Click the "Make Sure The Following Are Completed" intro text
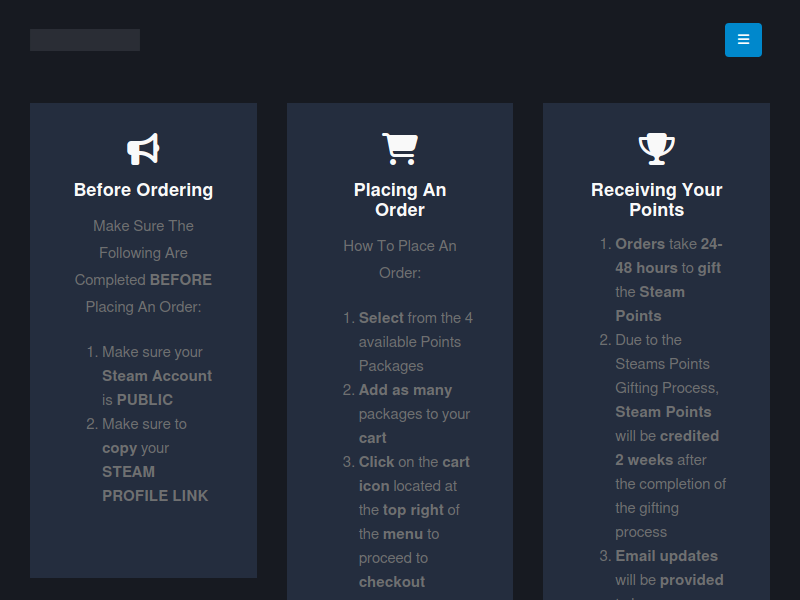 point(143,266)
